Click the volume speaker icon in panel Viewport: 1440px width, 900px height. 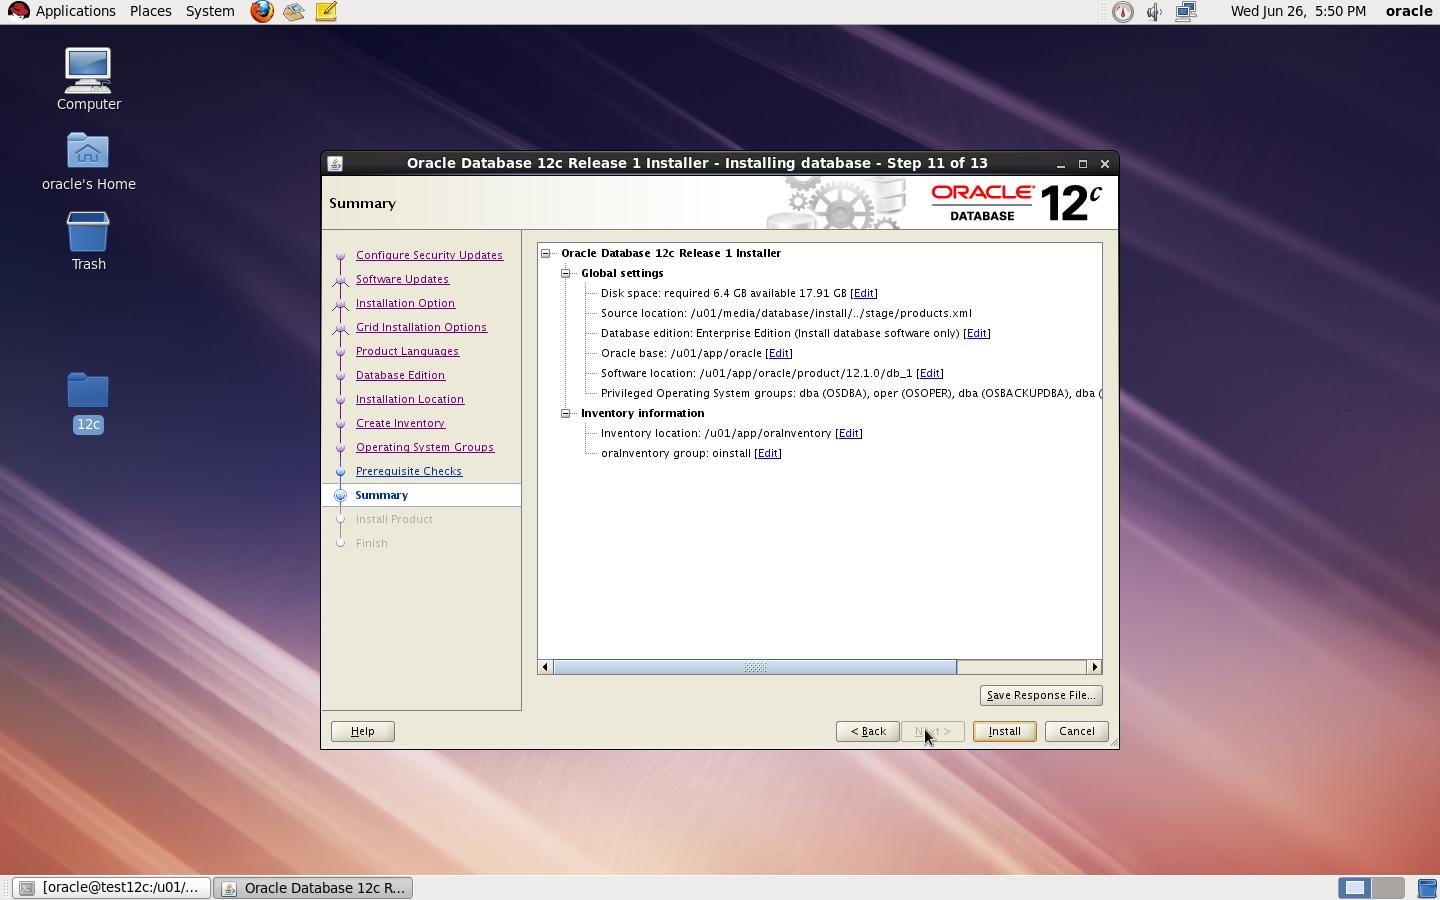tap(1154, 11)
